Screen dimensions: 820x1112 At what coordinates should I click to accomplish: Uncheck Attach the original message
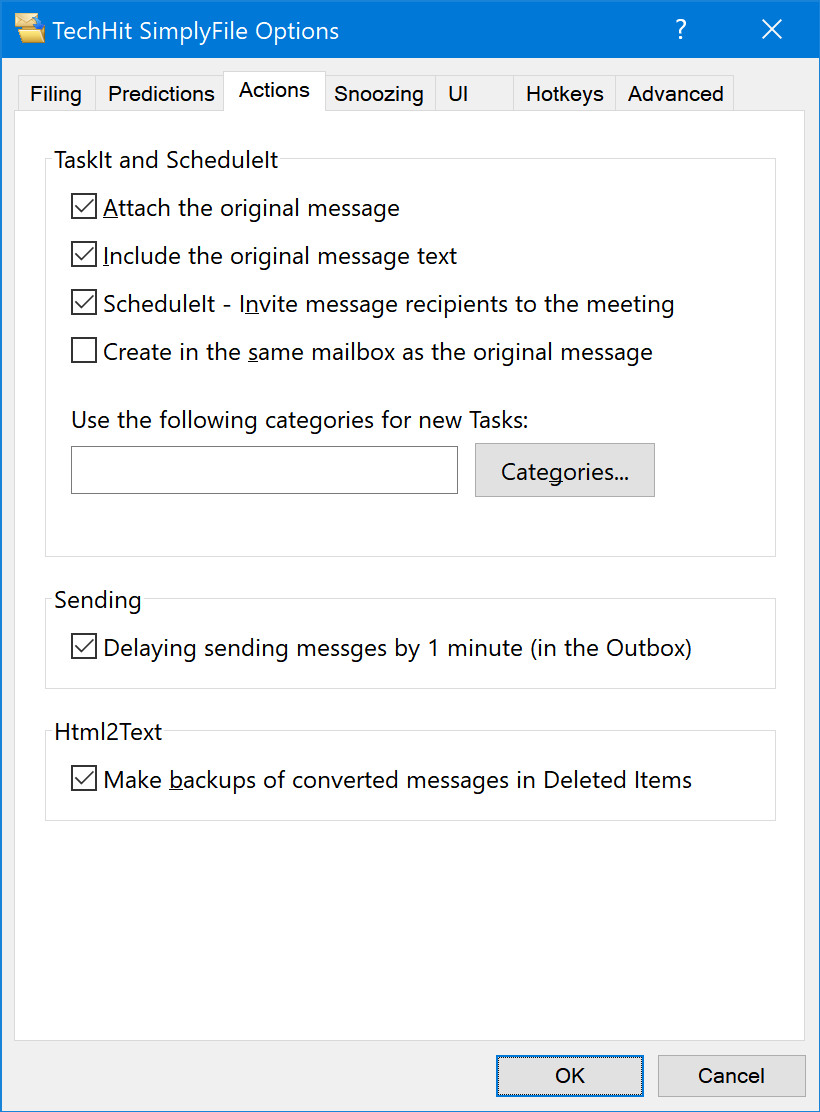[84, 206]
